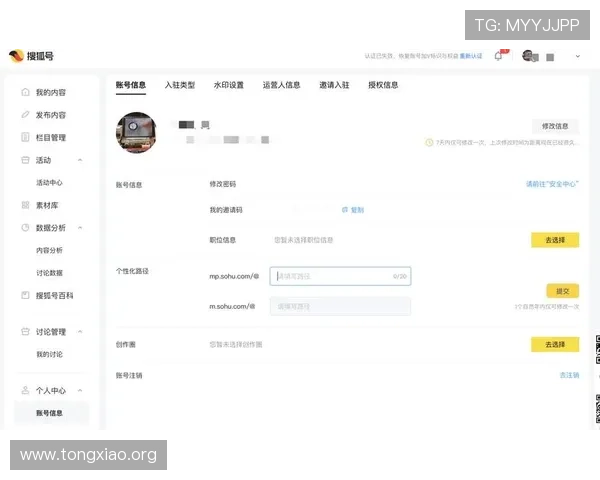
Task: Open 我的讨论 submenu item
Action: (x=49, y=354)
